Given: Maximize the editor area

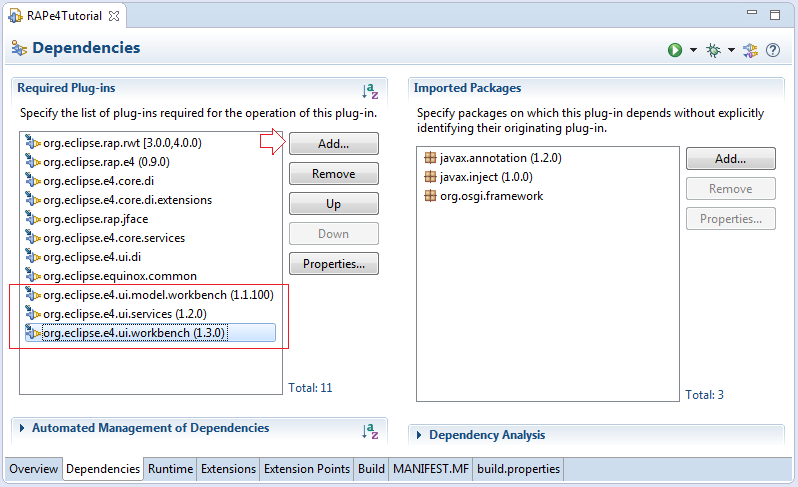Looking at the screenshot, I should (775, 15).
